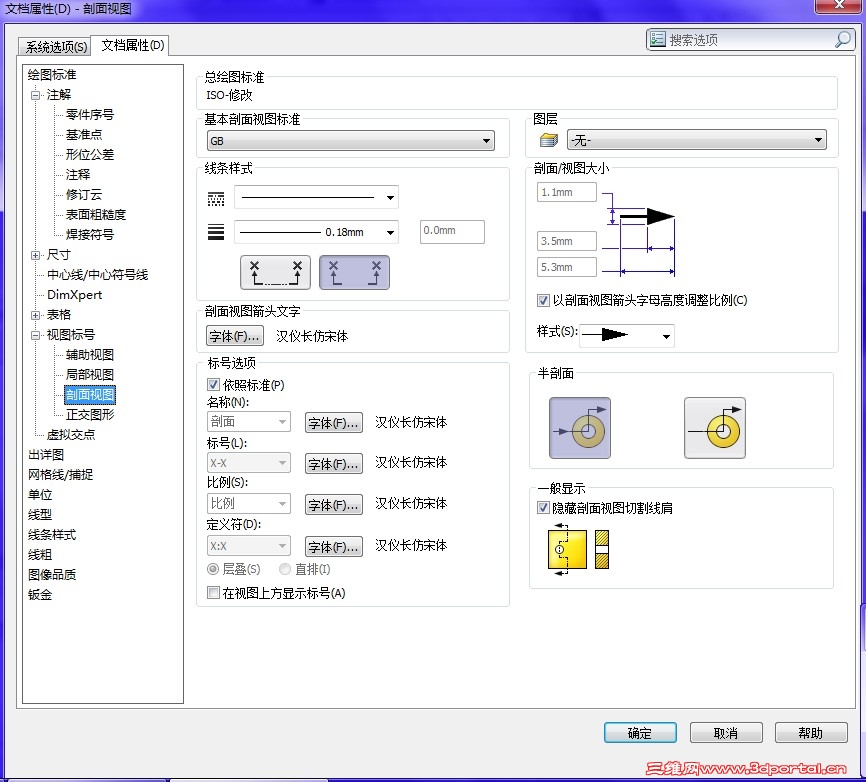Switch to the 文档属性 tab
Image resolution: width=866 pixels, height=782 pixels.
[x=131, y=45]
